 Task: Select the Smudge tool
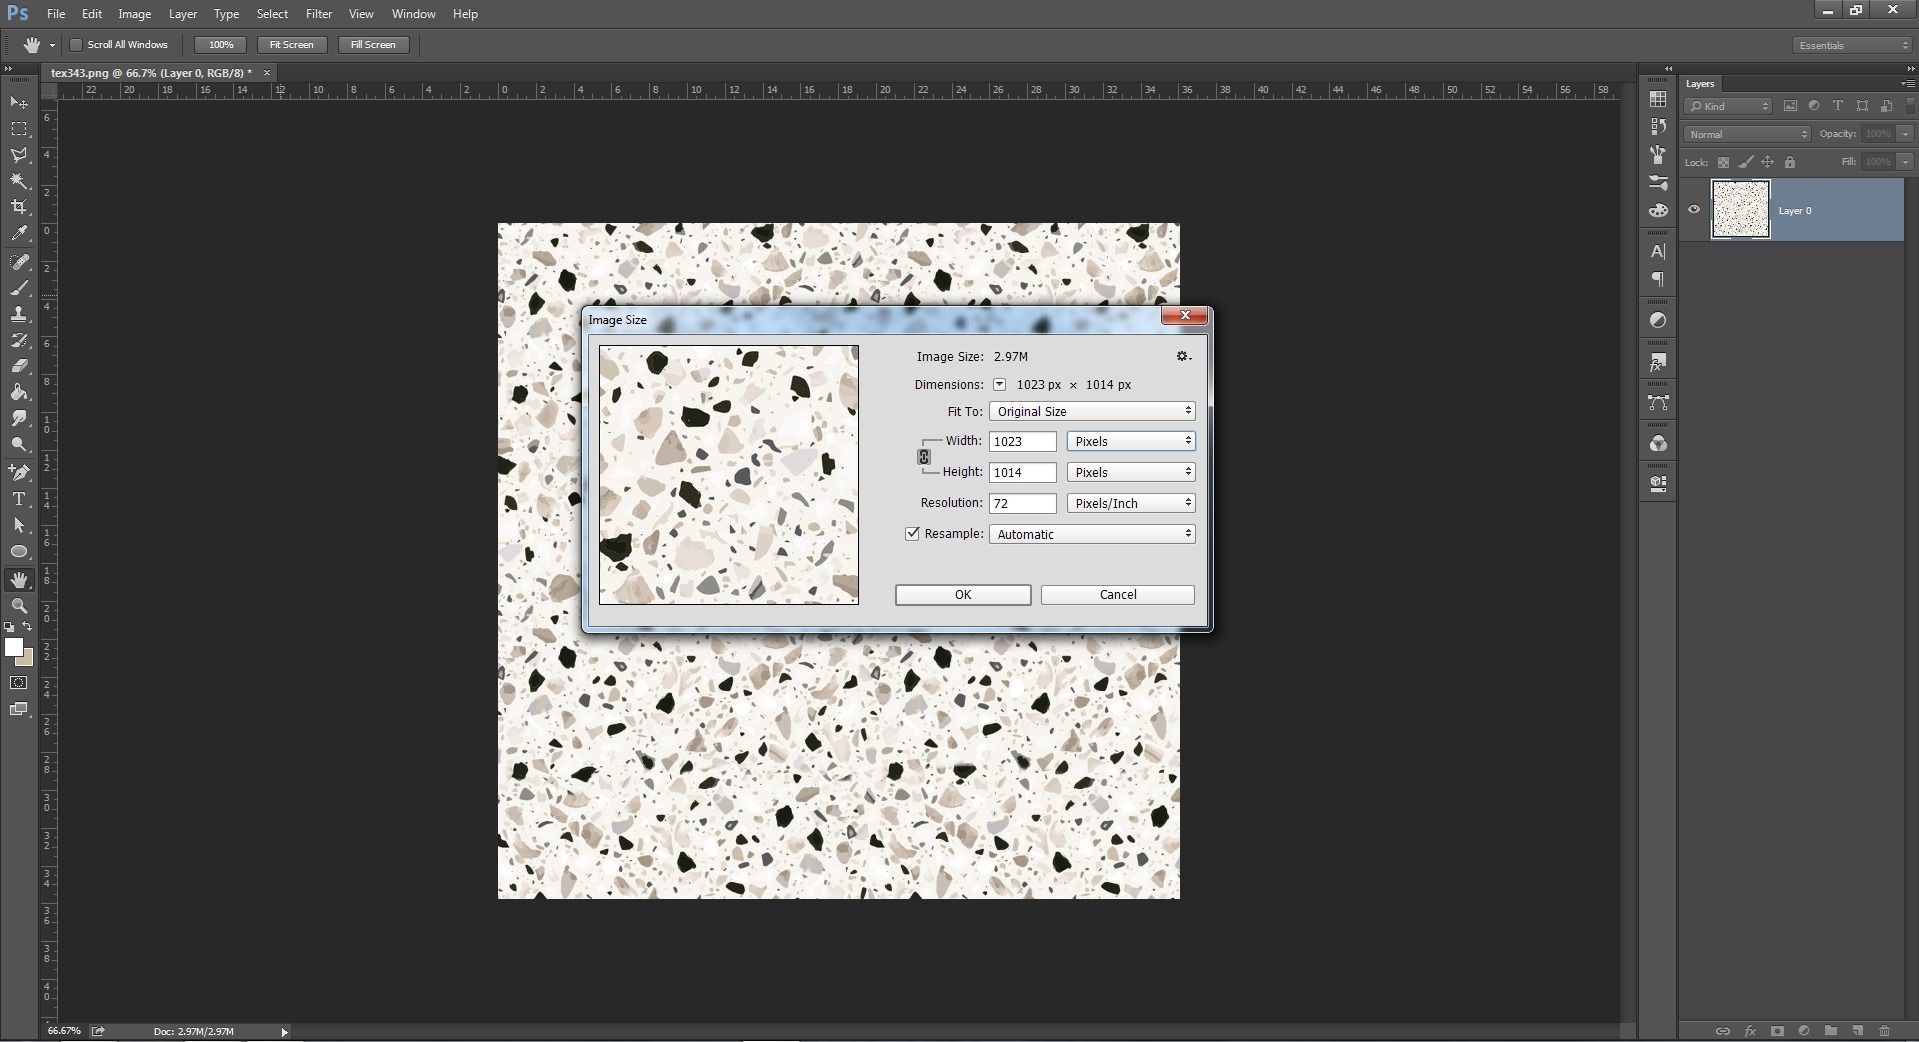click(19, 418)
